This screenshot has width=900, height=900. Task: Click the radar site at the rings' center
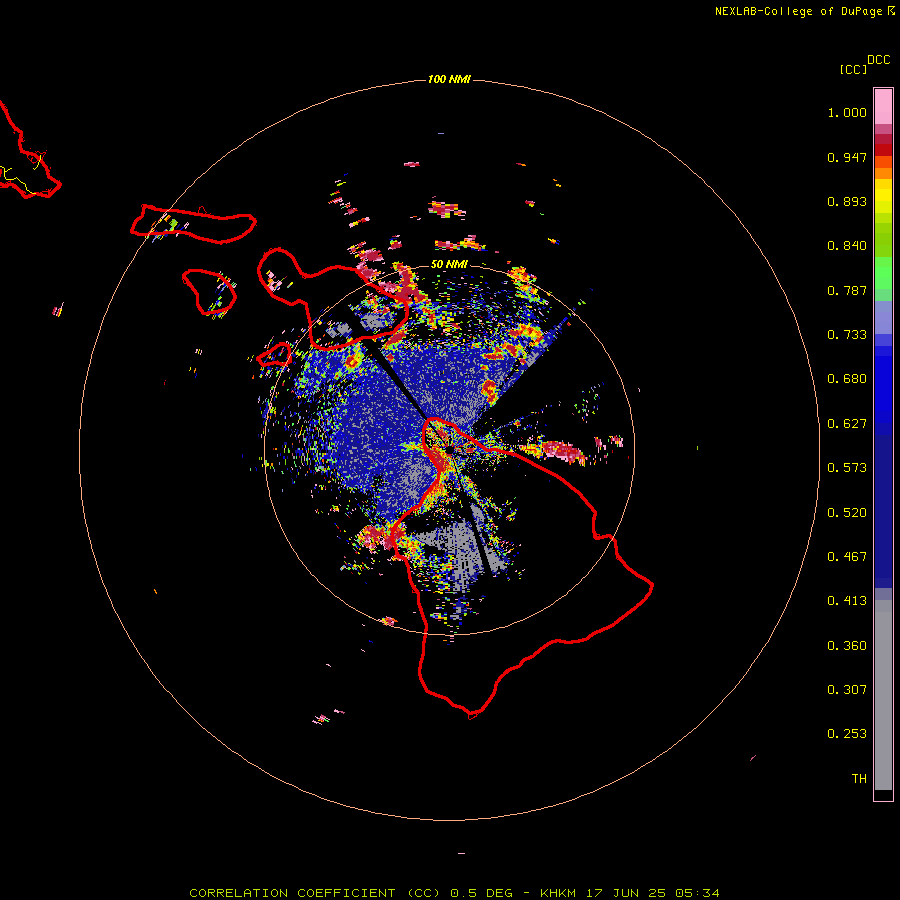pos(449,450)
